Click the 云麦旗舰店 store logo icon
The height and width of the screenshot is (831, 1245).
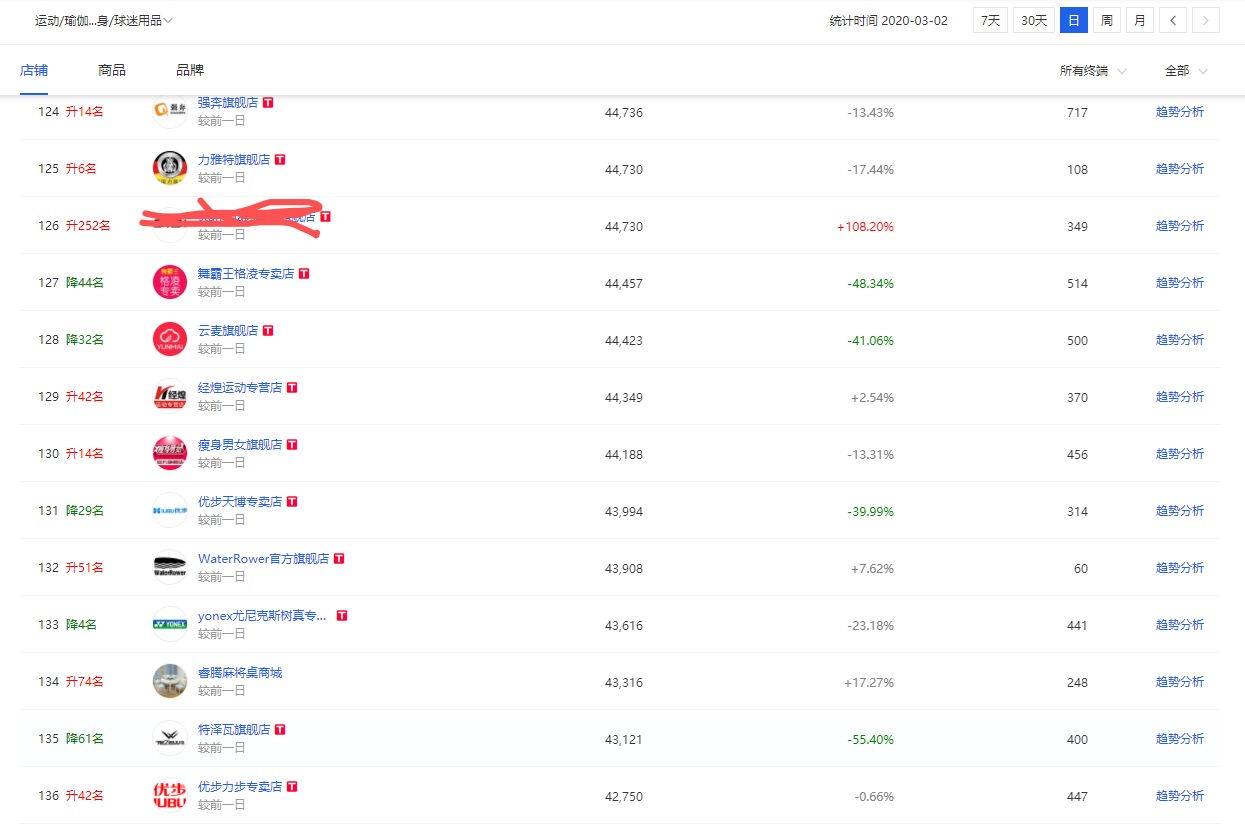[170, 339]
